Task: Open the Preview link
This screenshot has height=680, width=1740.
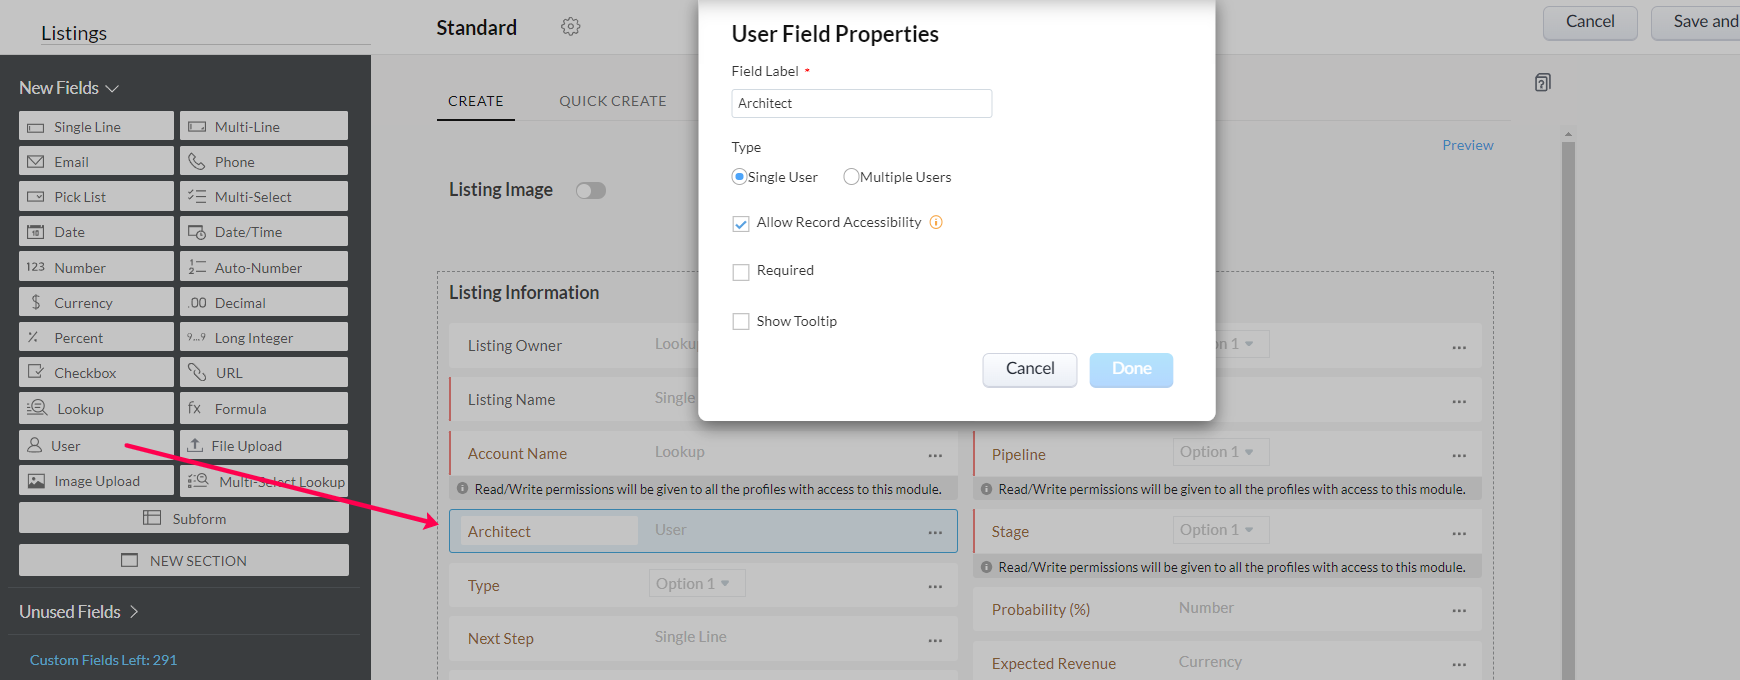Action: [1467, 145]
